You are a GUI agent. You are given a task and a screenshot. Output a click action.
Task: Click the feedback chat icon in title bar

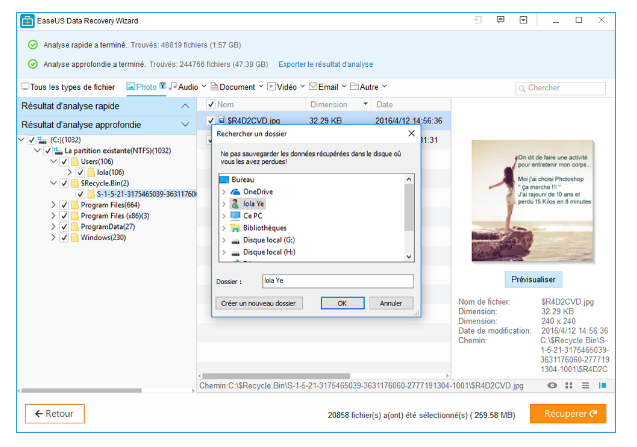500,20
